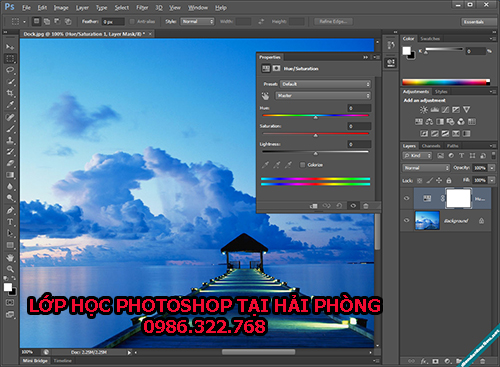Open the Image menu
The image size is (500, 367).
61,8
